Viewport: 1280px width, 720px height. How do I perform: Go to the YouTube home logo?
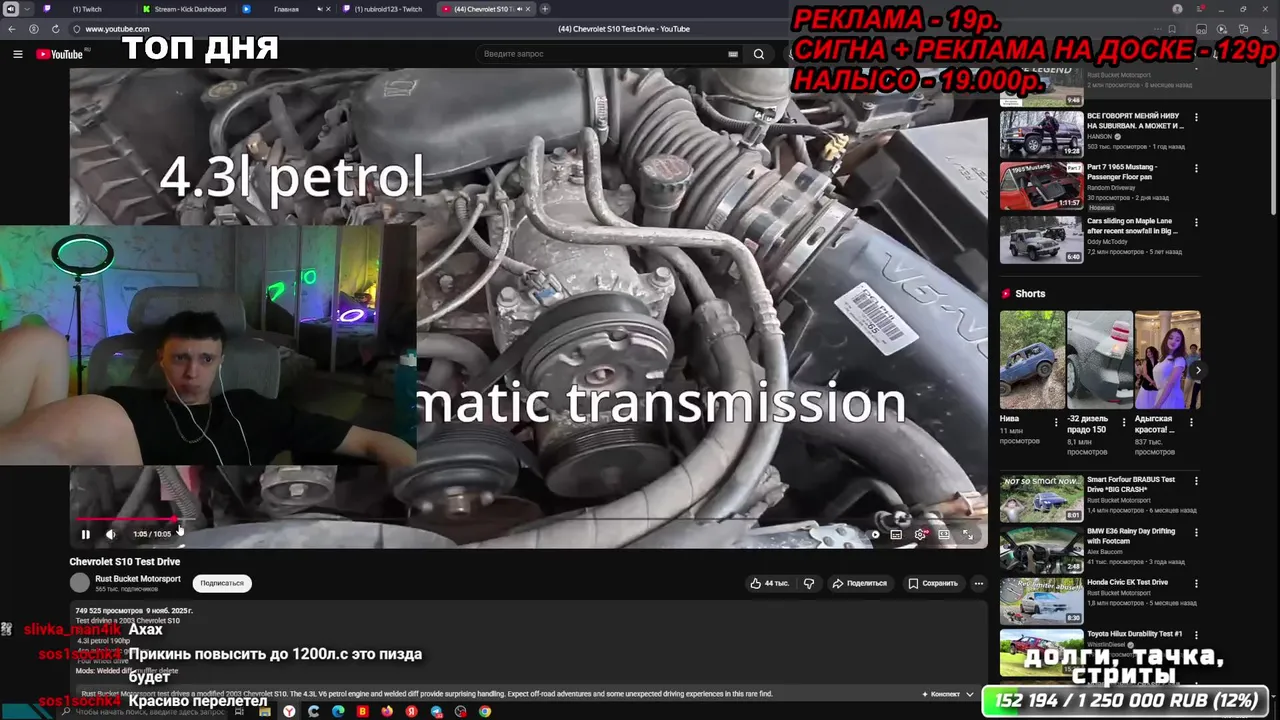click(x=60, y=54)
